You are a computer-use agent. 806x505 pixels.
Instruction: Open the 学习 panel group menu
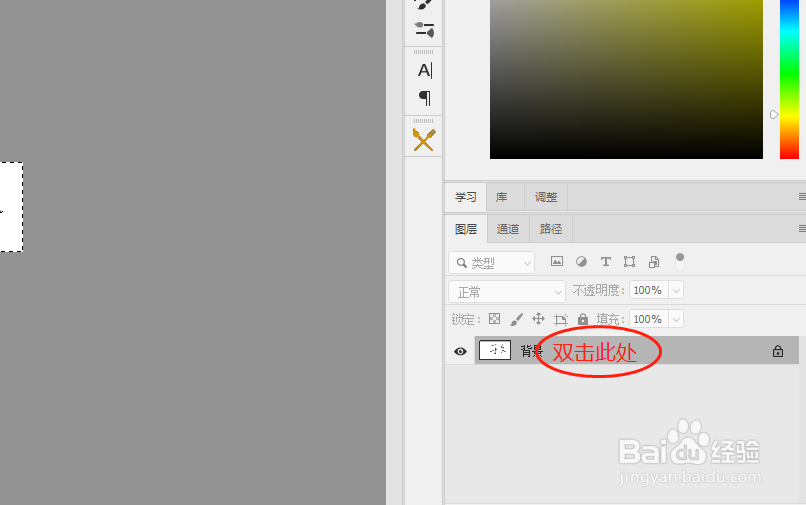click(x=802, y=196)
